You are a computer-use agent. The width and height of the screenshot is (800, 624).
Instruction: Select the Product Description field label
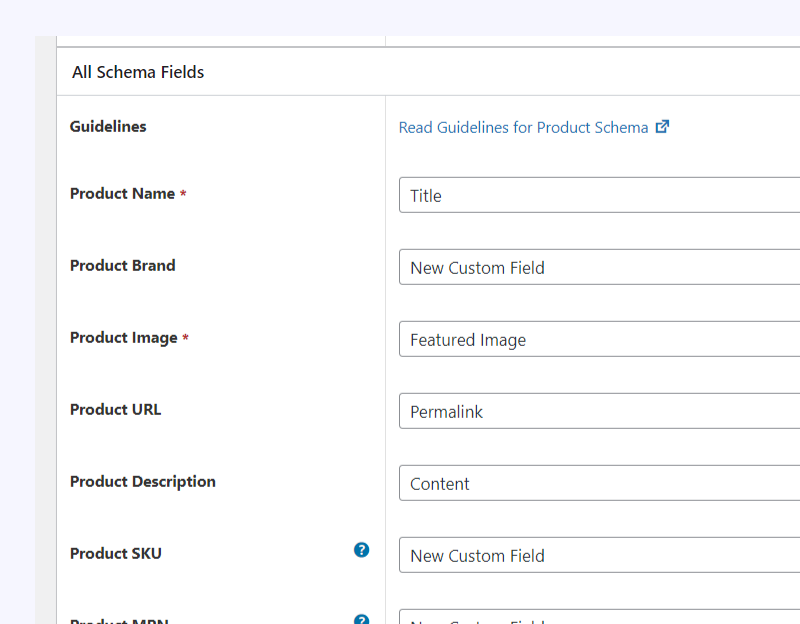pos(142,482)
